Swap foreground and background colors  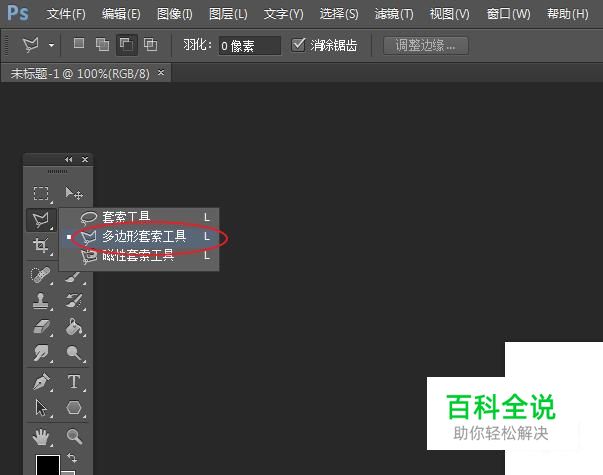coord(72,457)
